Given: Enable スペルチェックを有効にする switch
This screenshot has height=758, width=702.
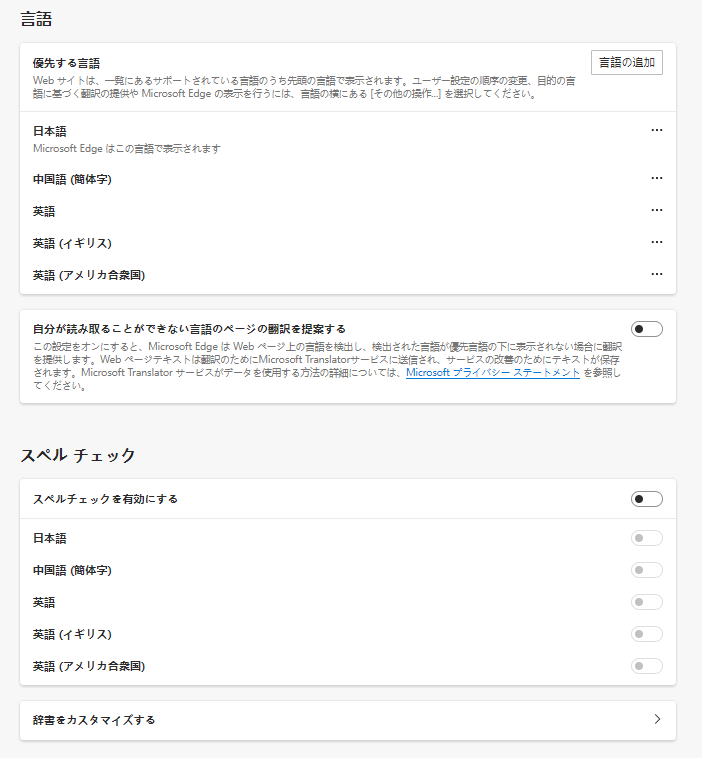Looking at the screenshot, I should point(646,499).
